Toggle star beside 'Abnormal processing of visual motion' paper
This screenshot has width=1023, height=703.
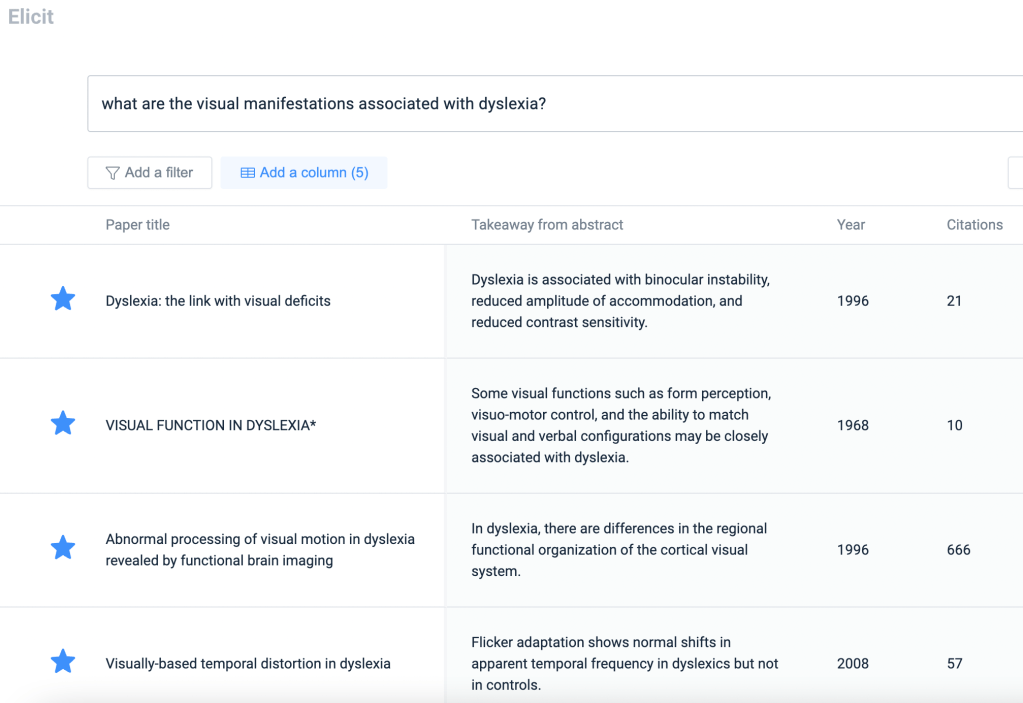(x=63, y=548)
